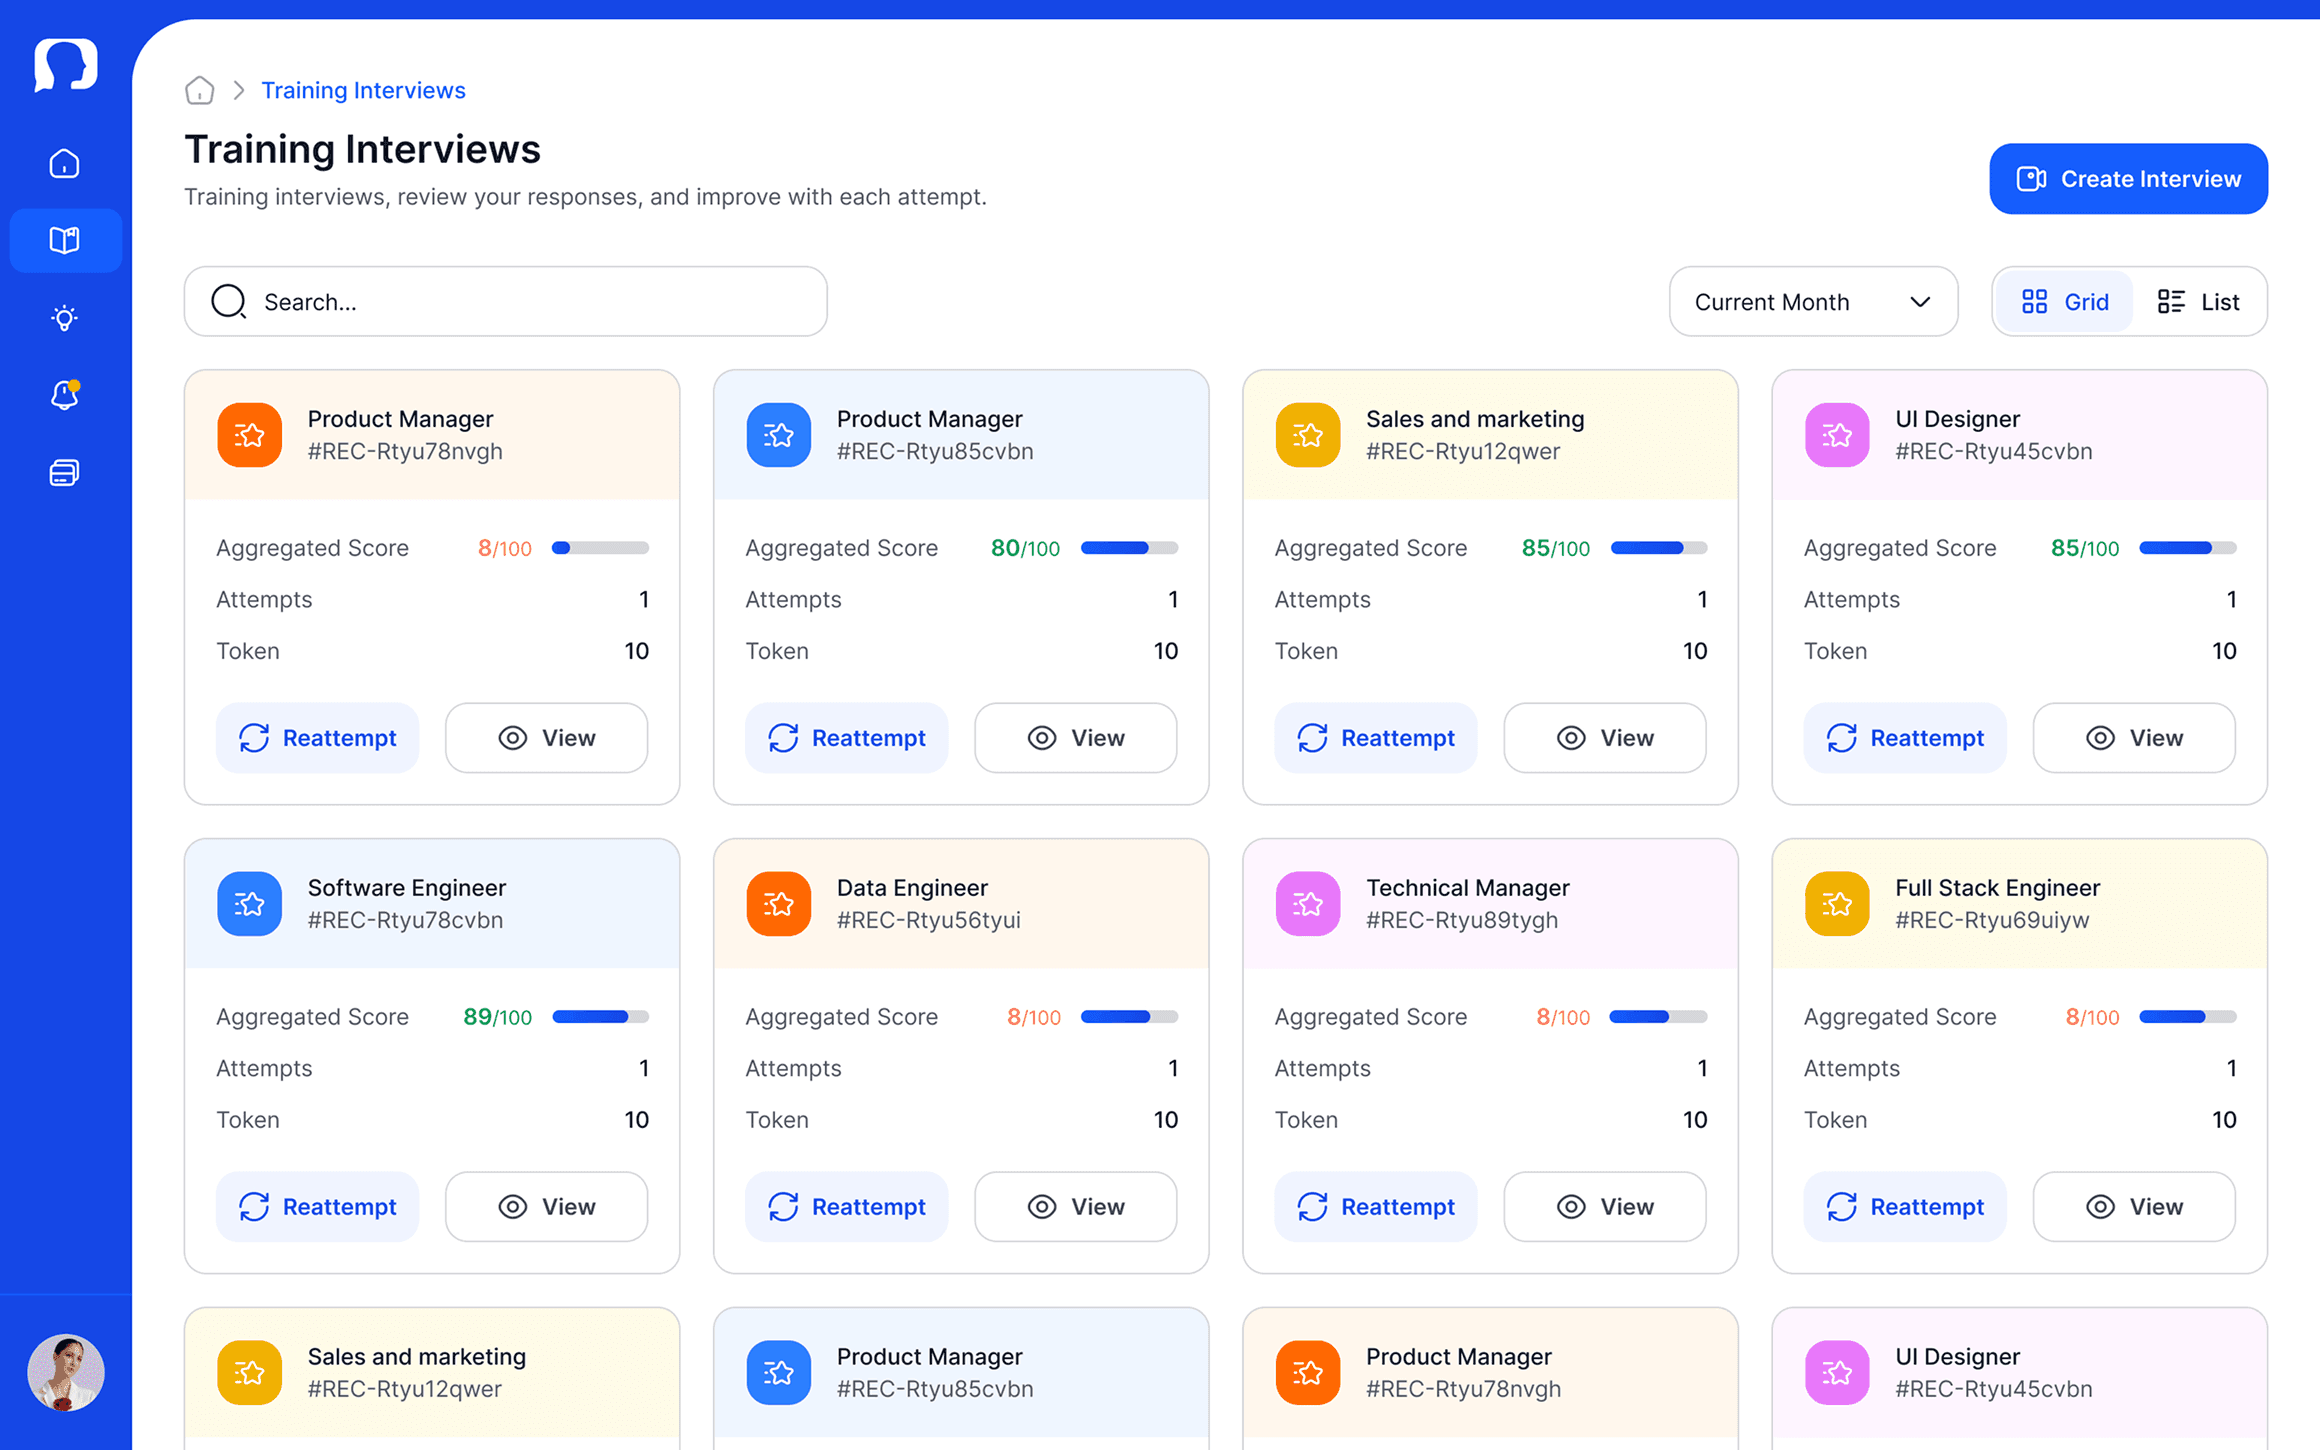Reattempt the Sales and marketing interview
Screen dimensions: 2320x1450
[1375, 738]
